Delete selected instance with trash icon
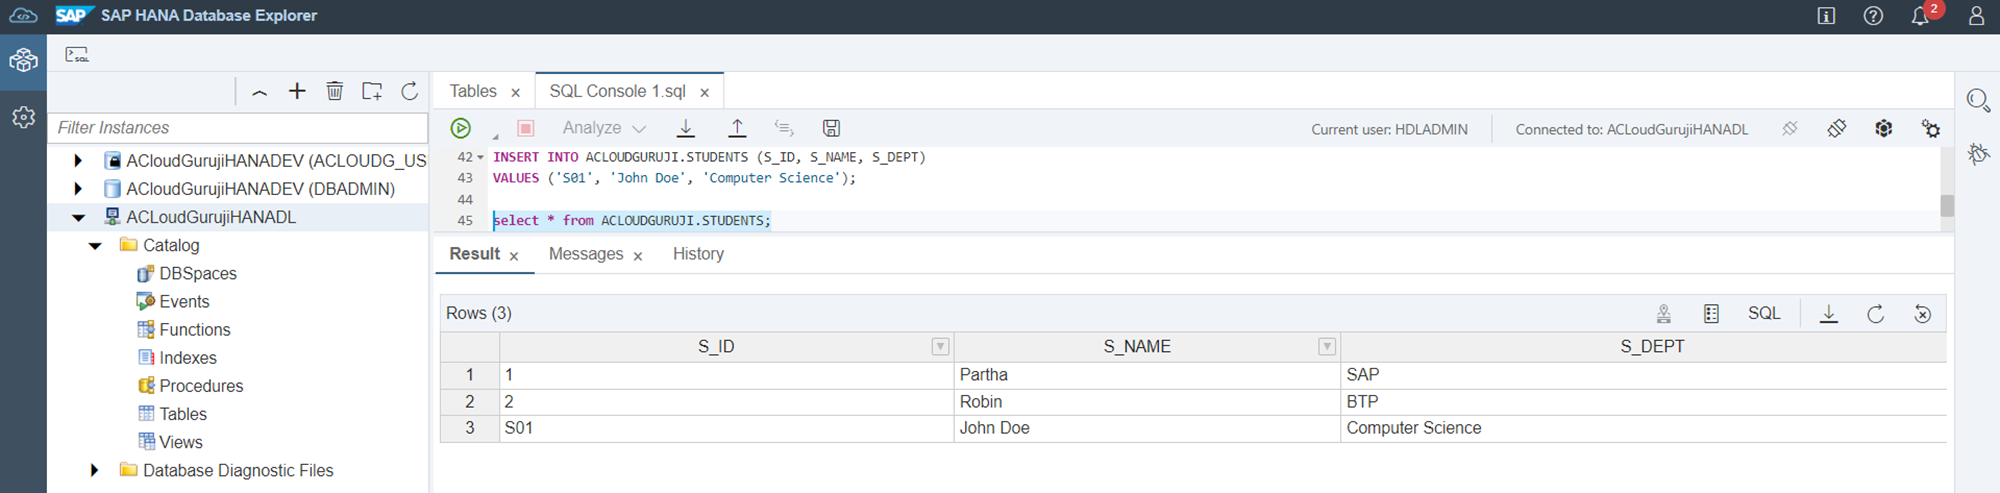2000x493 pixels. coord(334,91)
